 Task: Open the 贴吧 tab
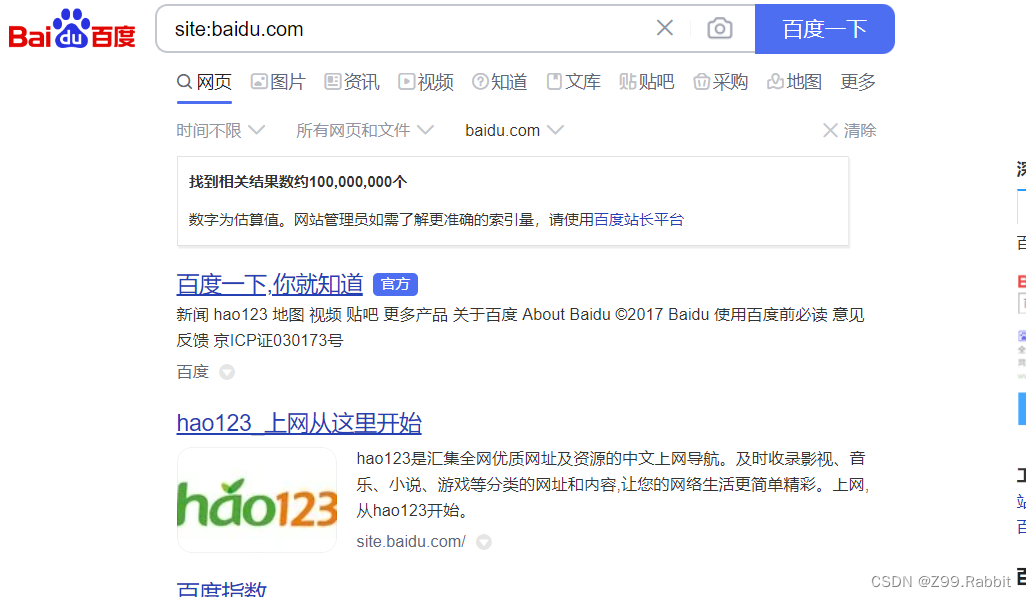click(x=647, y=82)
